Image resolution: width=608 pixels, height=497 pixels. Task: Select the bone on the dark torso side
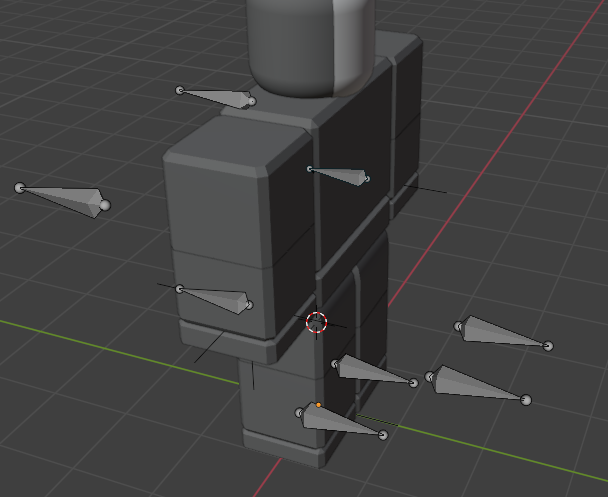[x=338, y=176]
